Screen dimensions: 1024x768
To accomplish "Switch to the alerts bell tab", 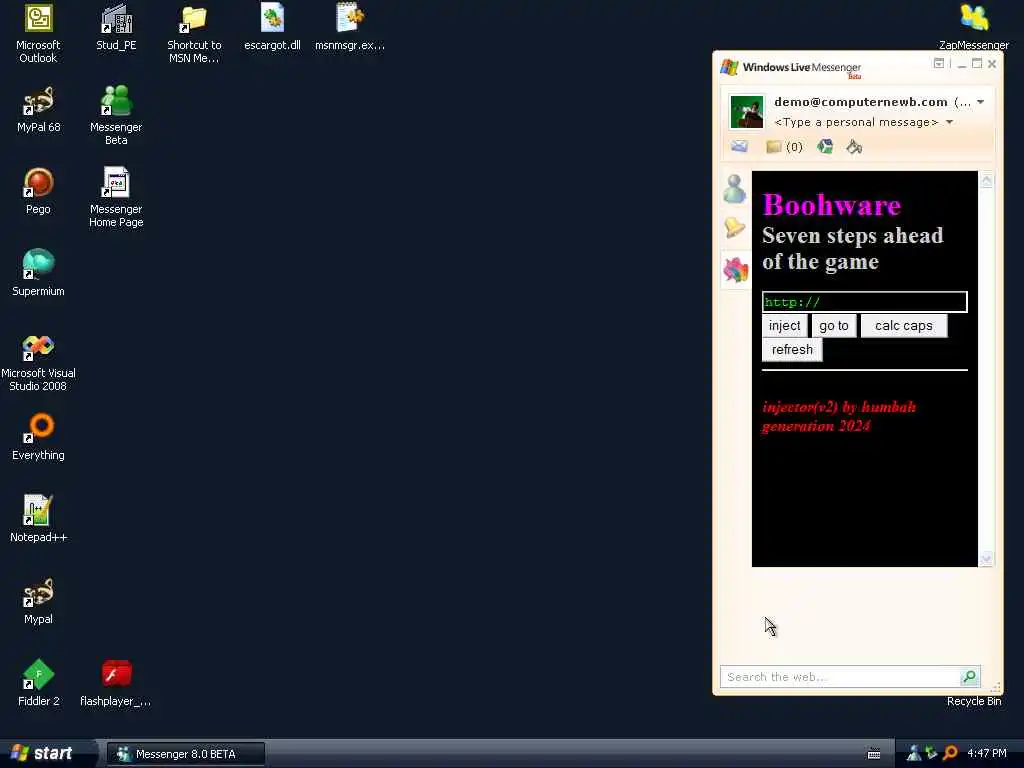I will 735,227.
